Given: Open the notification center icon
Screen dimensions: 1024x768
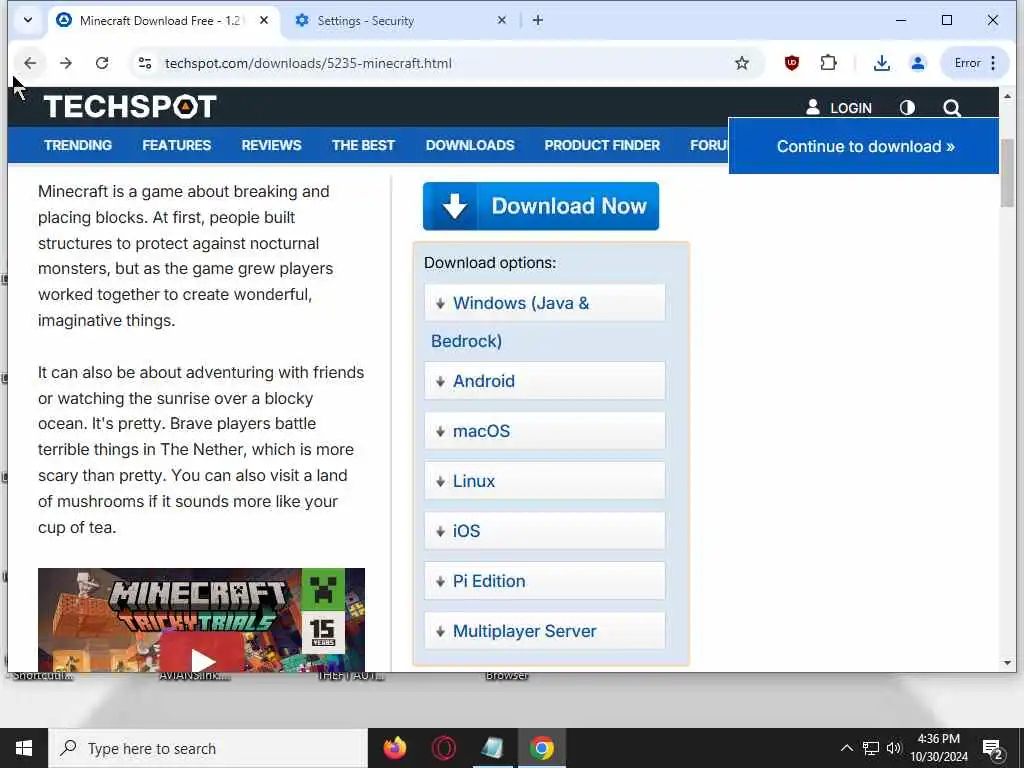Looking at the screenshot, I should (x=993, y=750).
